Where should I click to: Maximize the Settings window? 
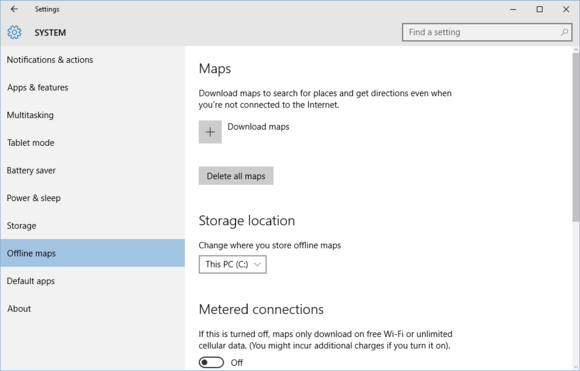click(540, 9)
